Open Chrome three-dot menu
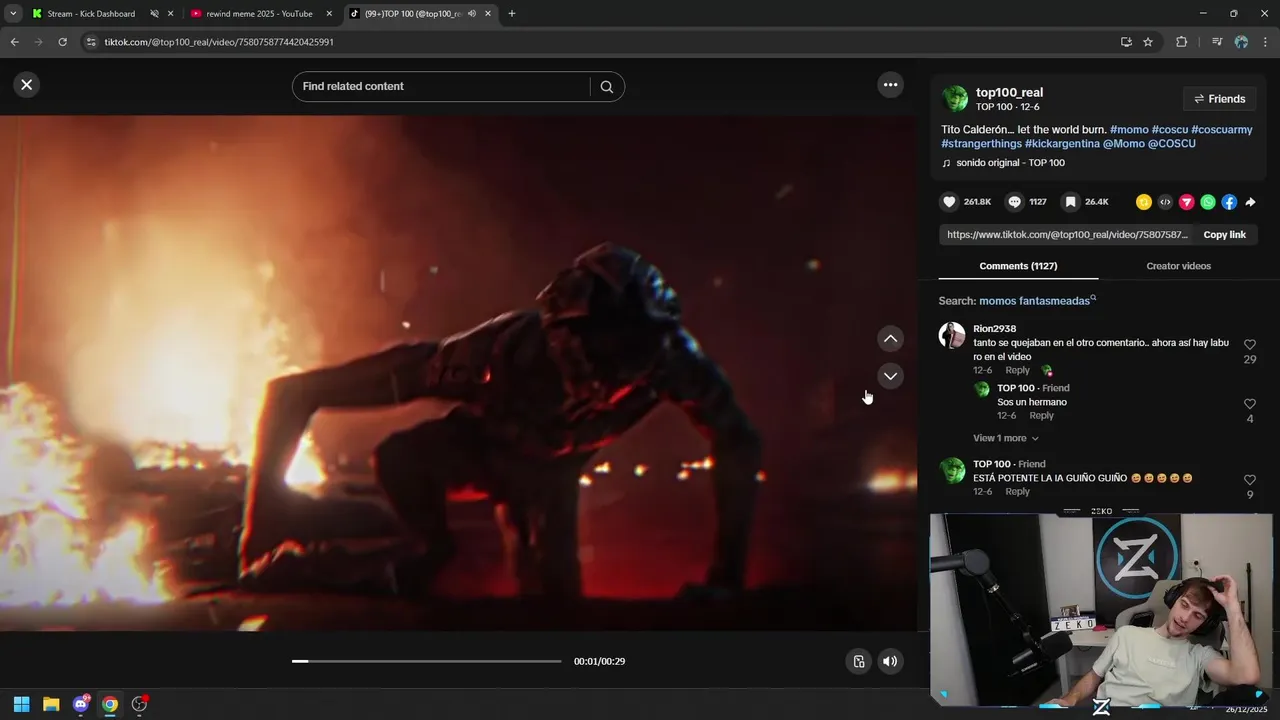Image resolution: width=1280 pixels, height=720 pixels. (x=1266, y=42)
